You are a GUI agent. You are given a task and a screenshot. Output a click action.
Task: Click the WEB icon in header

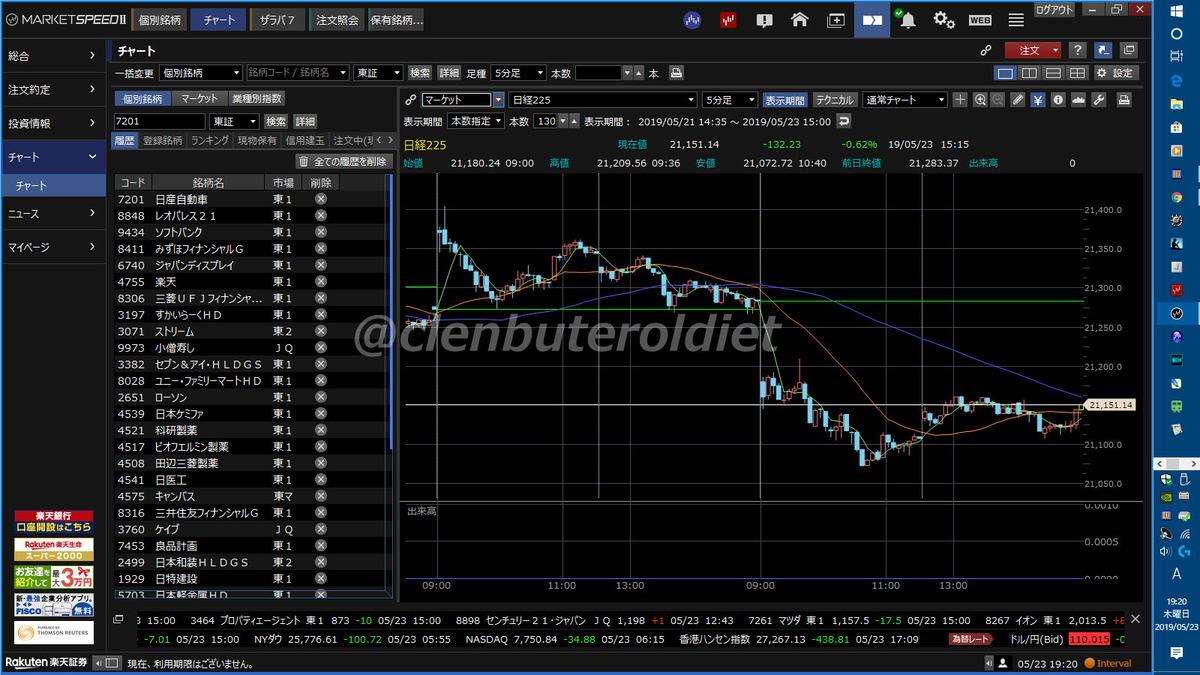tap(980, 19)
